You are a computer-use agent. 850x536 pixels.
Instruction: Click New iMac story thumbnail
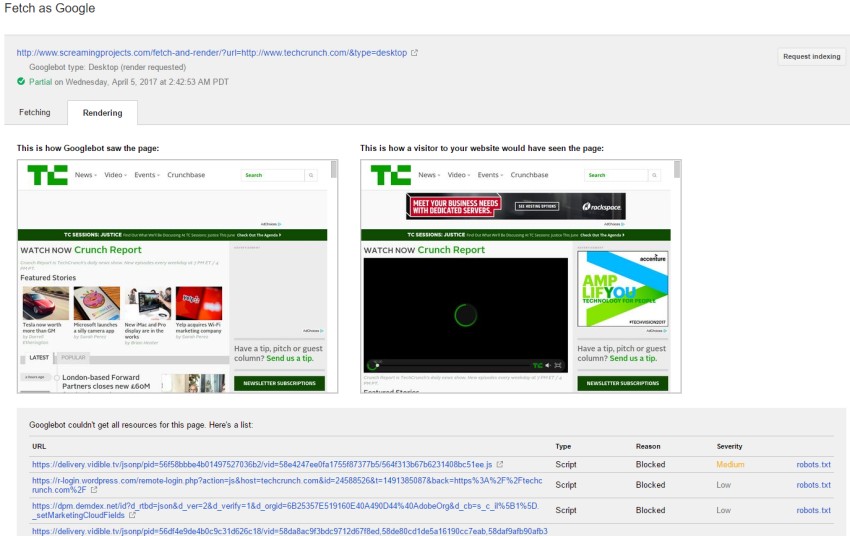pos(147,303)
